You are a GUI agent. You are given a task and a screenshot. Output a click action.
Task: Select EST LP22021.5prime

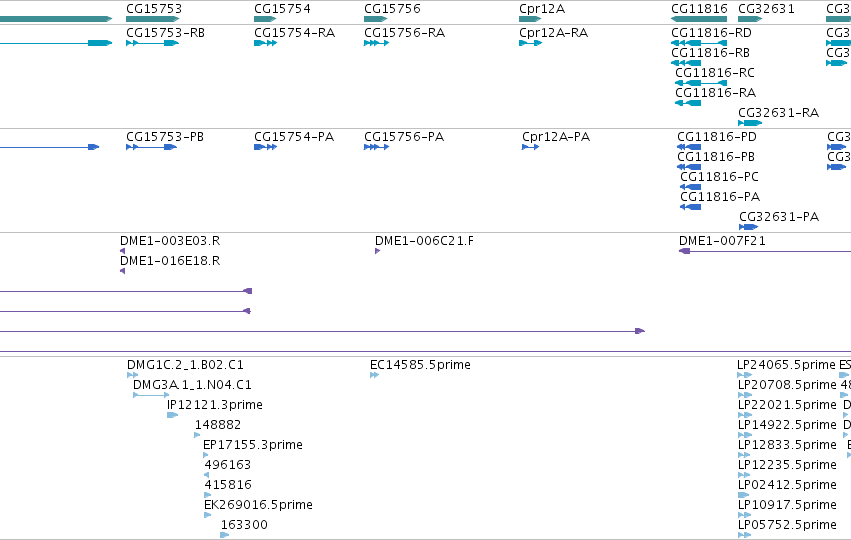click(787, 405)
